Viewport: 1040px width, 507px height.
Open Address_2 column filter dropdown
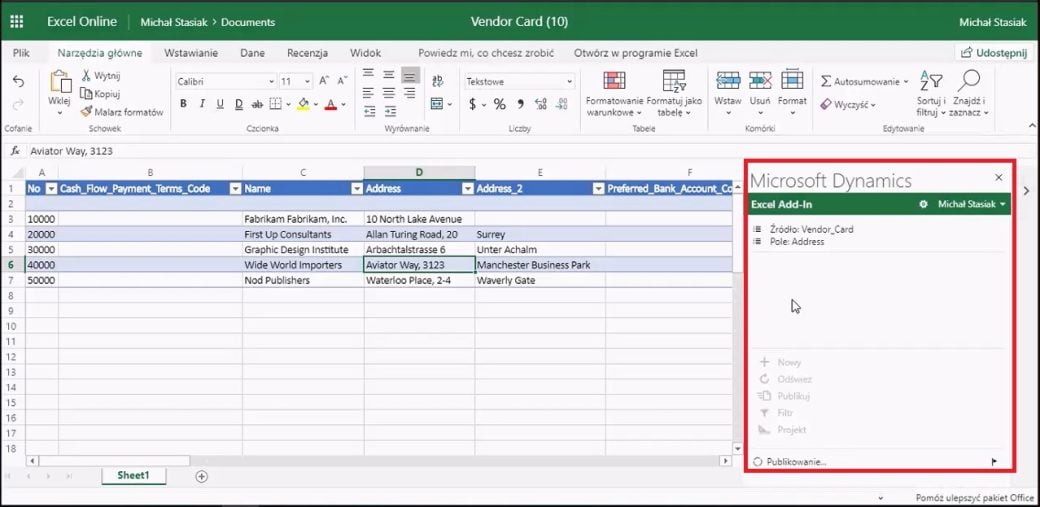coord(598,189)
